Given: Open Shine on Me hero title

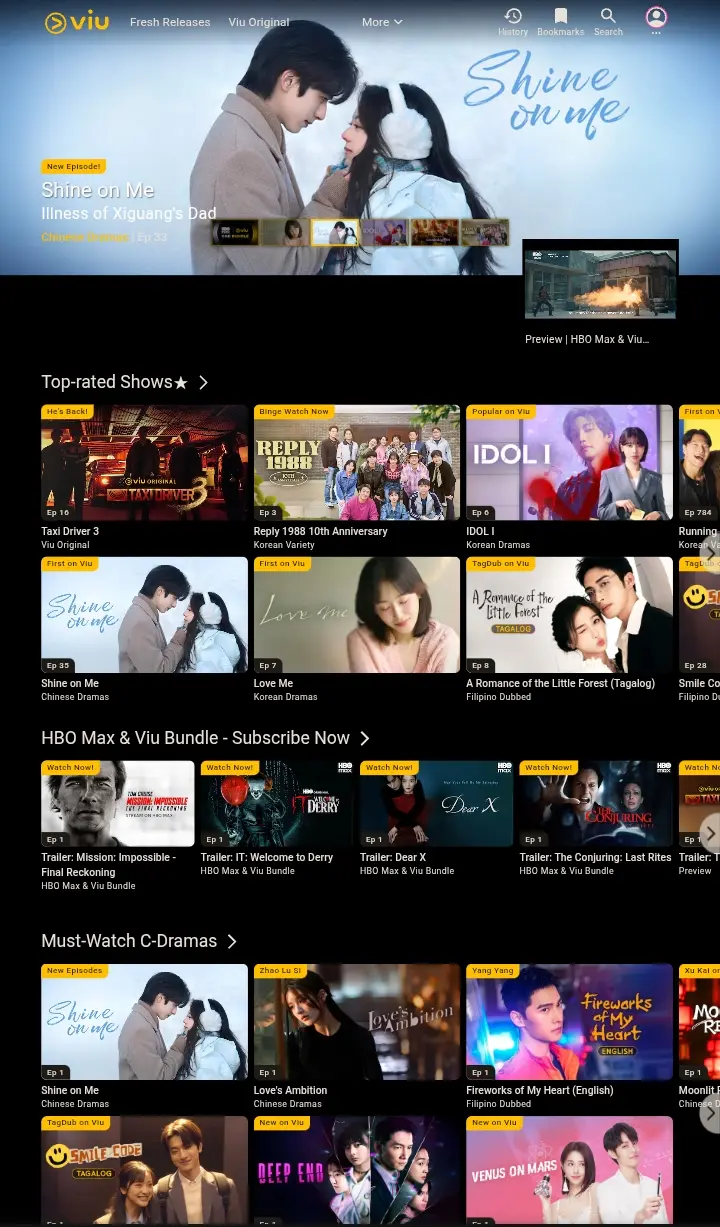Looking at the screenshot, I should coord(98,190).
